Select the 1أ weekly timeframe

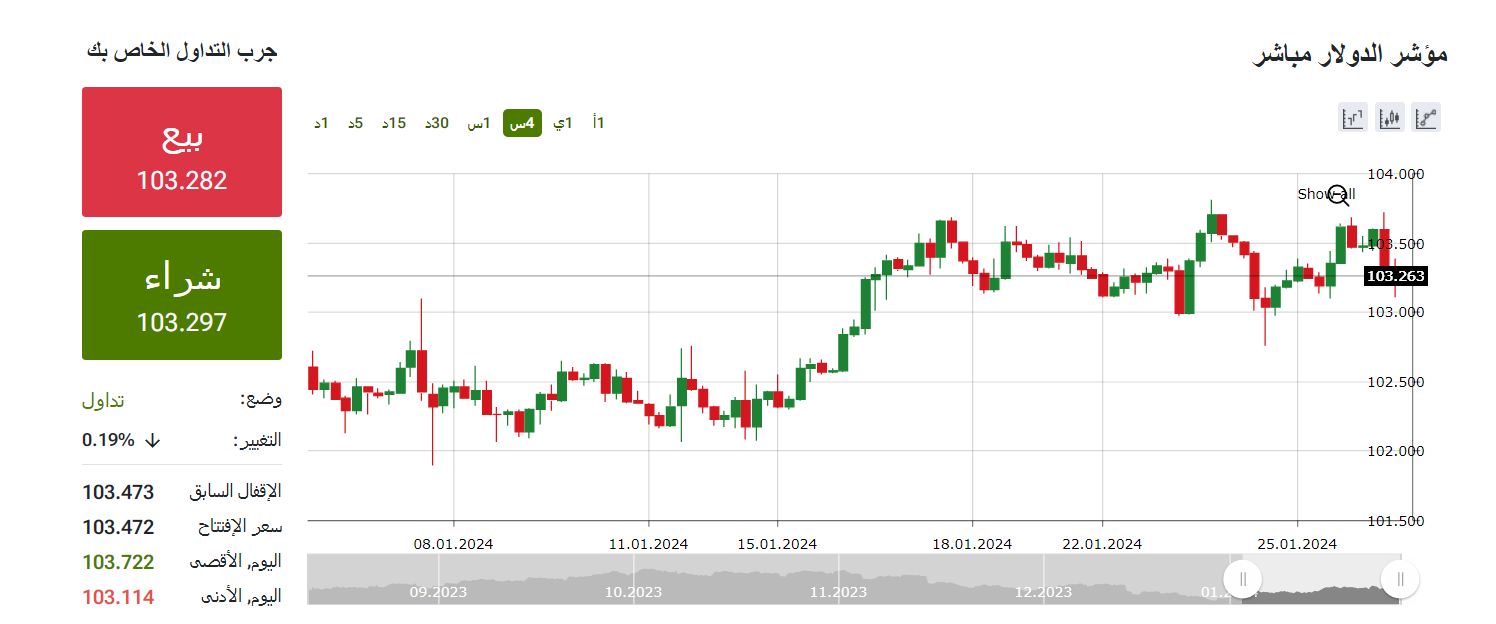click(598, 123)
